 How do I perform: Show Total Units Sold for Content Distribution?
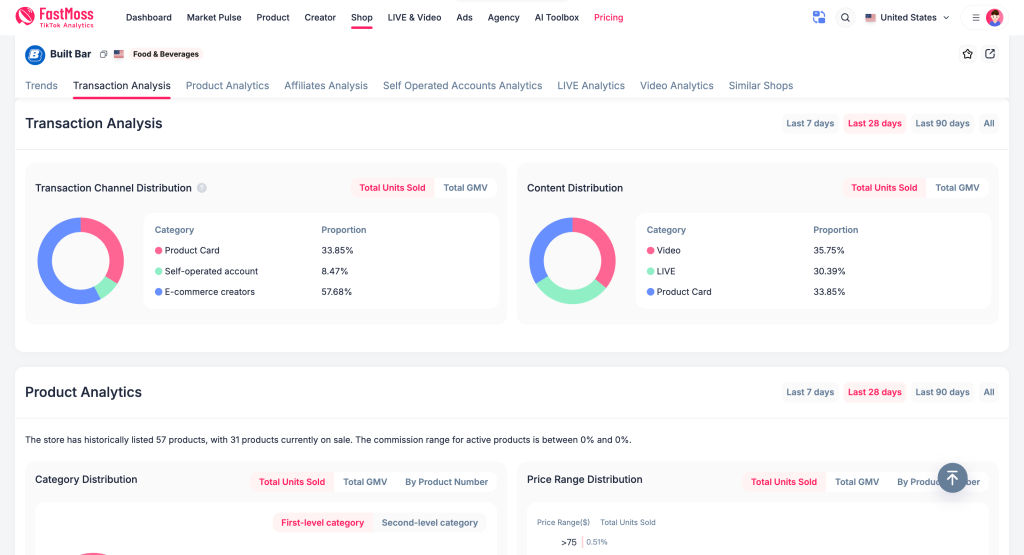click(884, 188)
